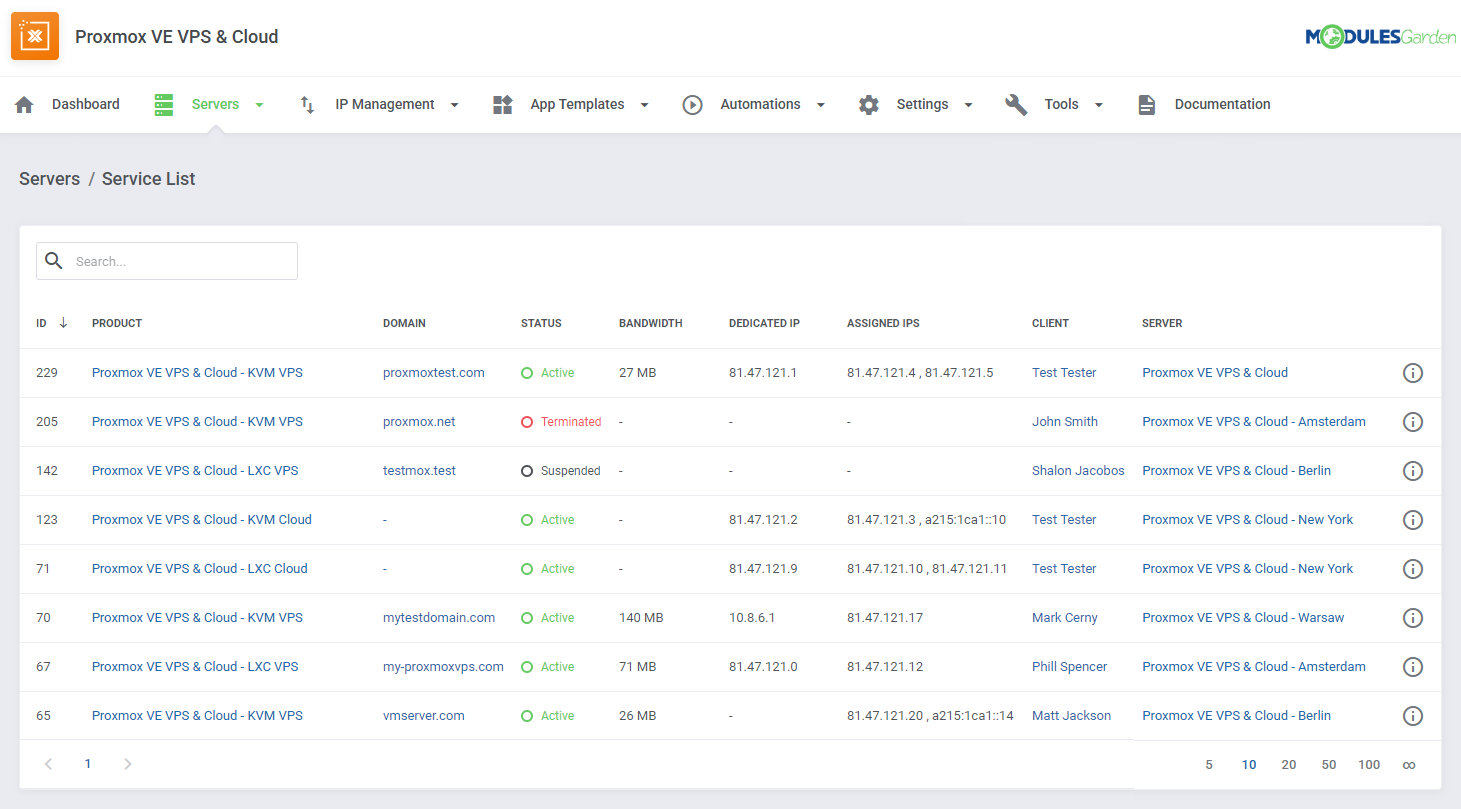Open client Shalon Jacobos

(x=1078, y=471)
